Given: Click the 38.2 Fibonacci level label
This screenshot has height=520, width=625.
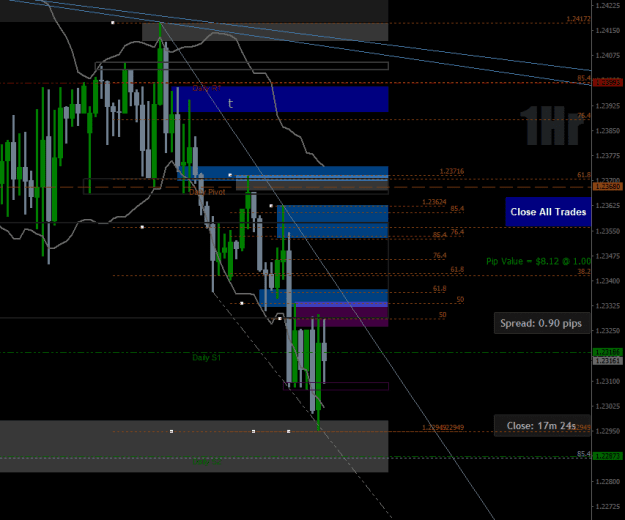Looking at the screenshot, I should tap(584, 271).
